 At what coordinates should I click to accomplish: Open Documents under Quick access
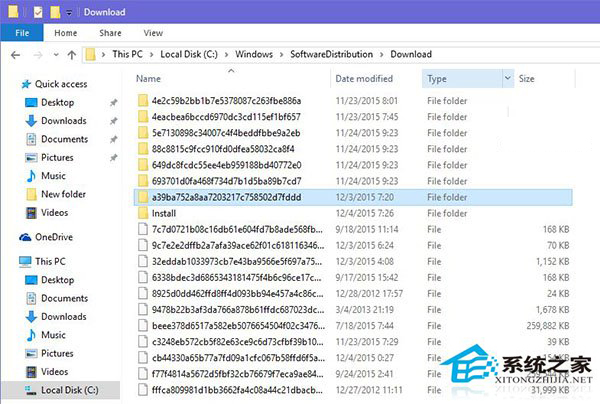64,139
